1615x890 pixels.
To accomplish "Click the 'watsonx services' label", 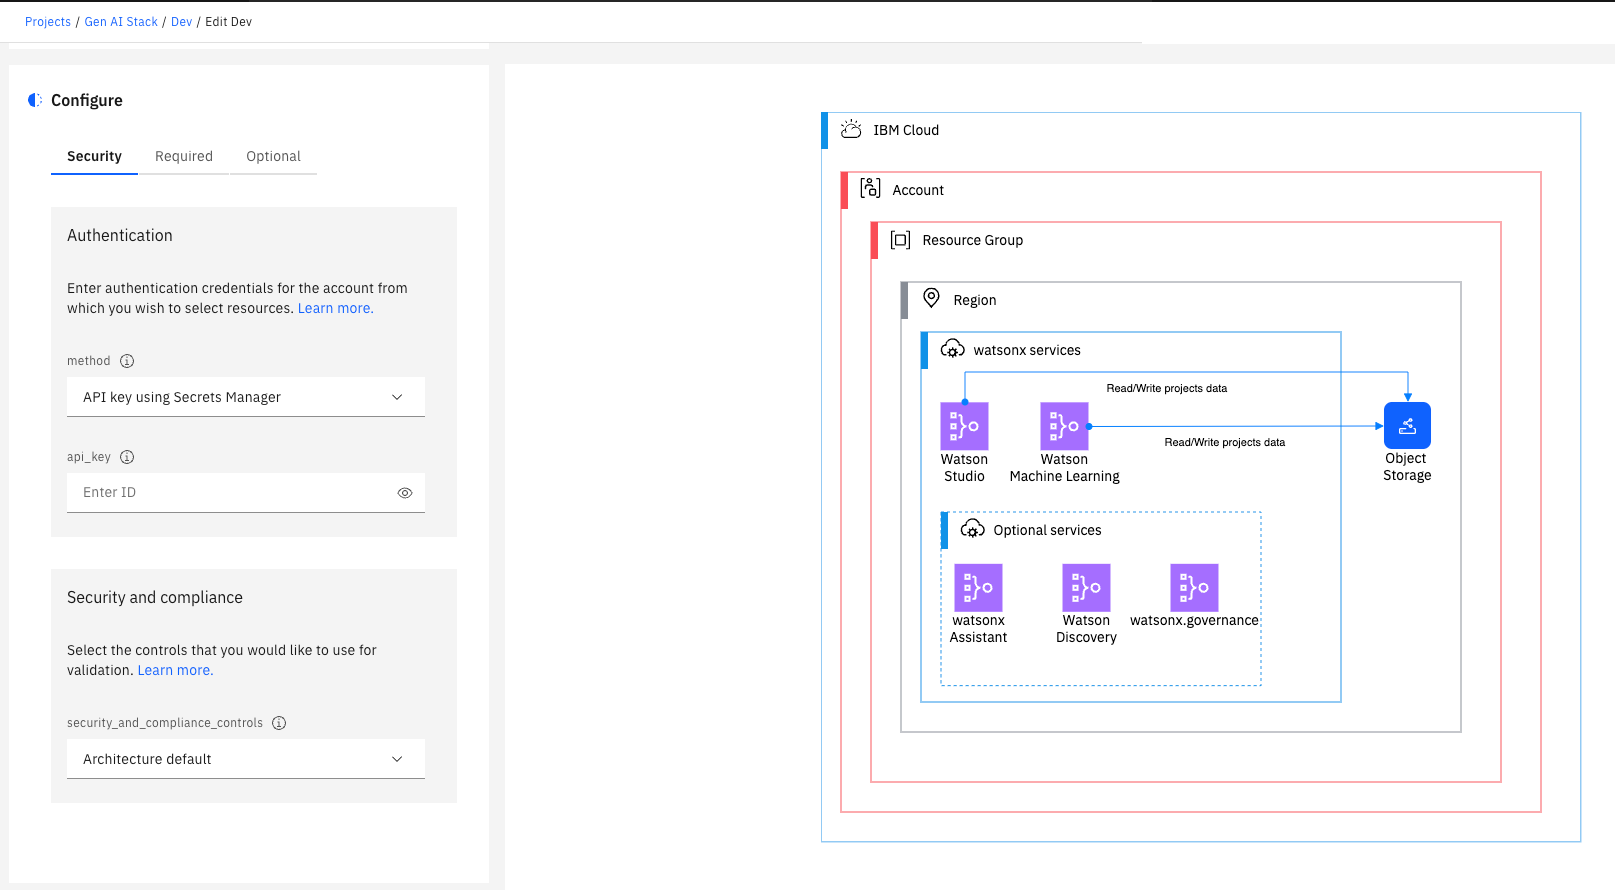I will (x=1027, y=350).
